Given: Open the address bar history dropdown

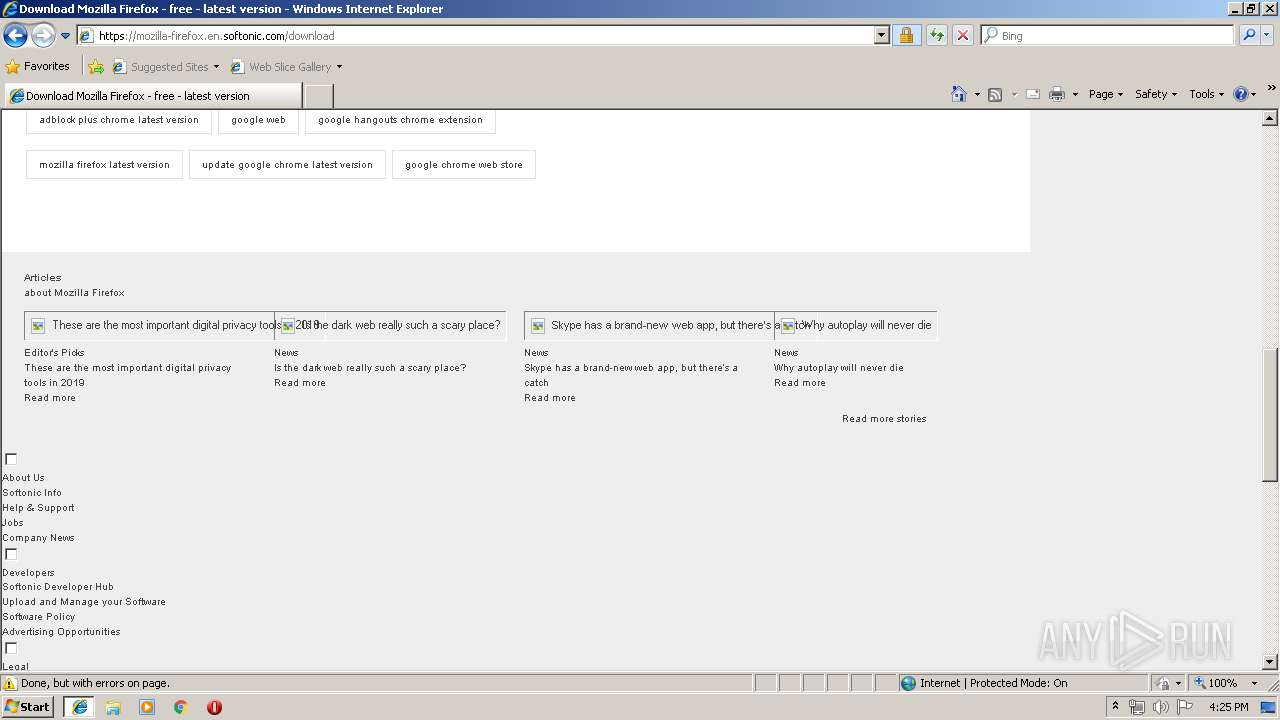Looking at the screenshot, I should pyautogui.click(x=881, y=35).
